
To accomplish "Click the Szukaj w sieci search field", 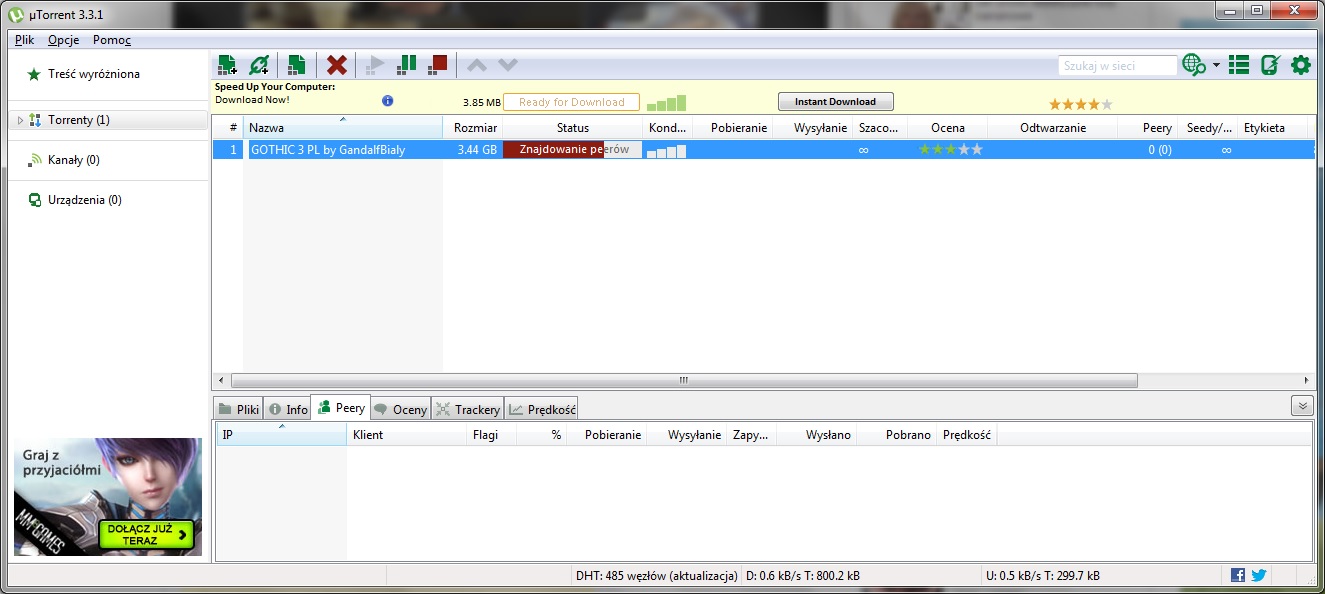I will [x=1117, y=65].
